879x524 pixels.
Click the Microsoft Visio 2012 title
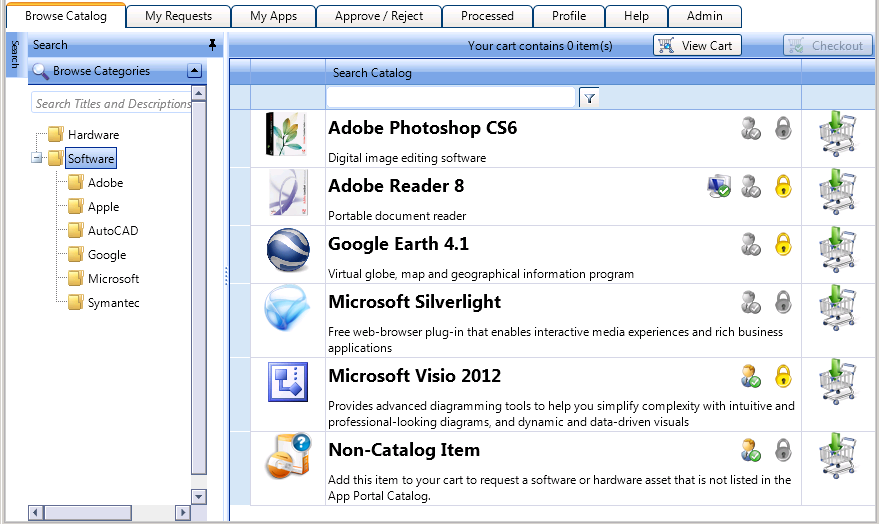pyautogui.click(x=415, y=375)
